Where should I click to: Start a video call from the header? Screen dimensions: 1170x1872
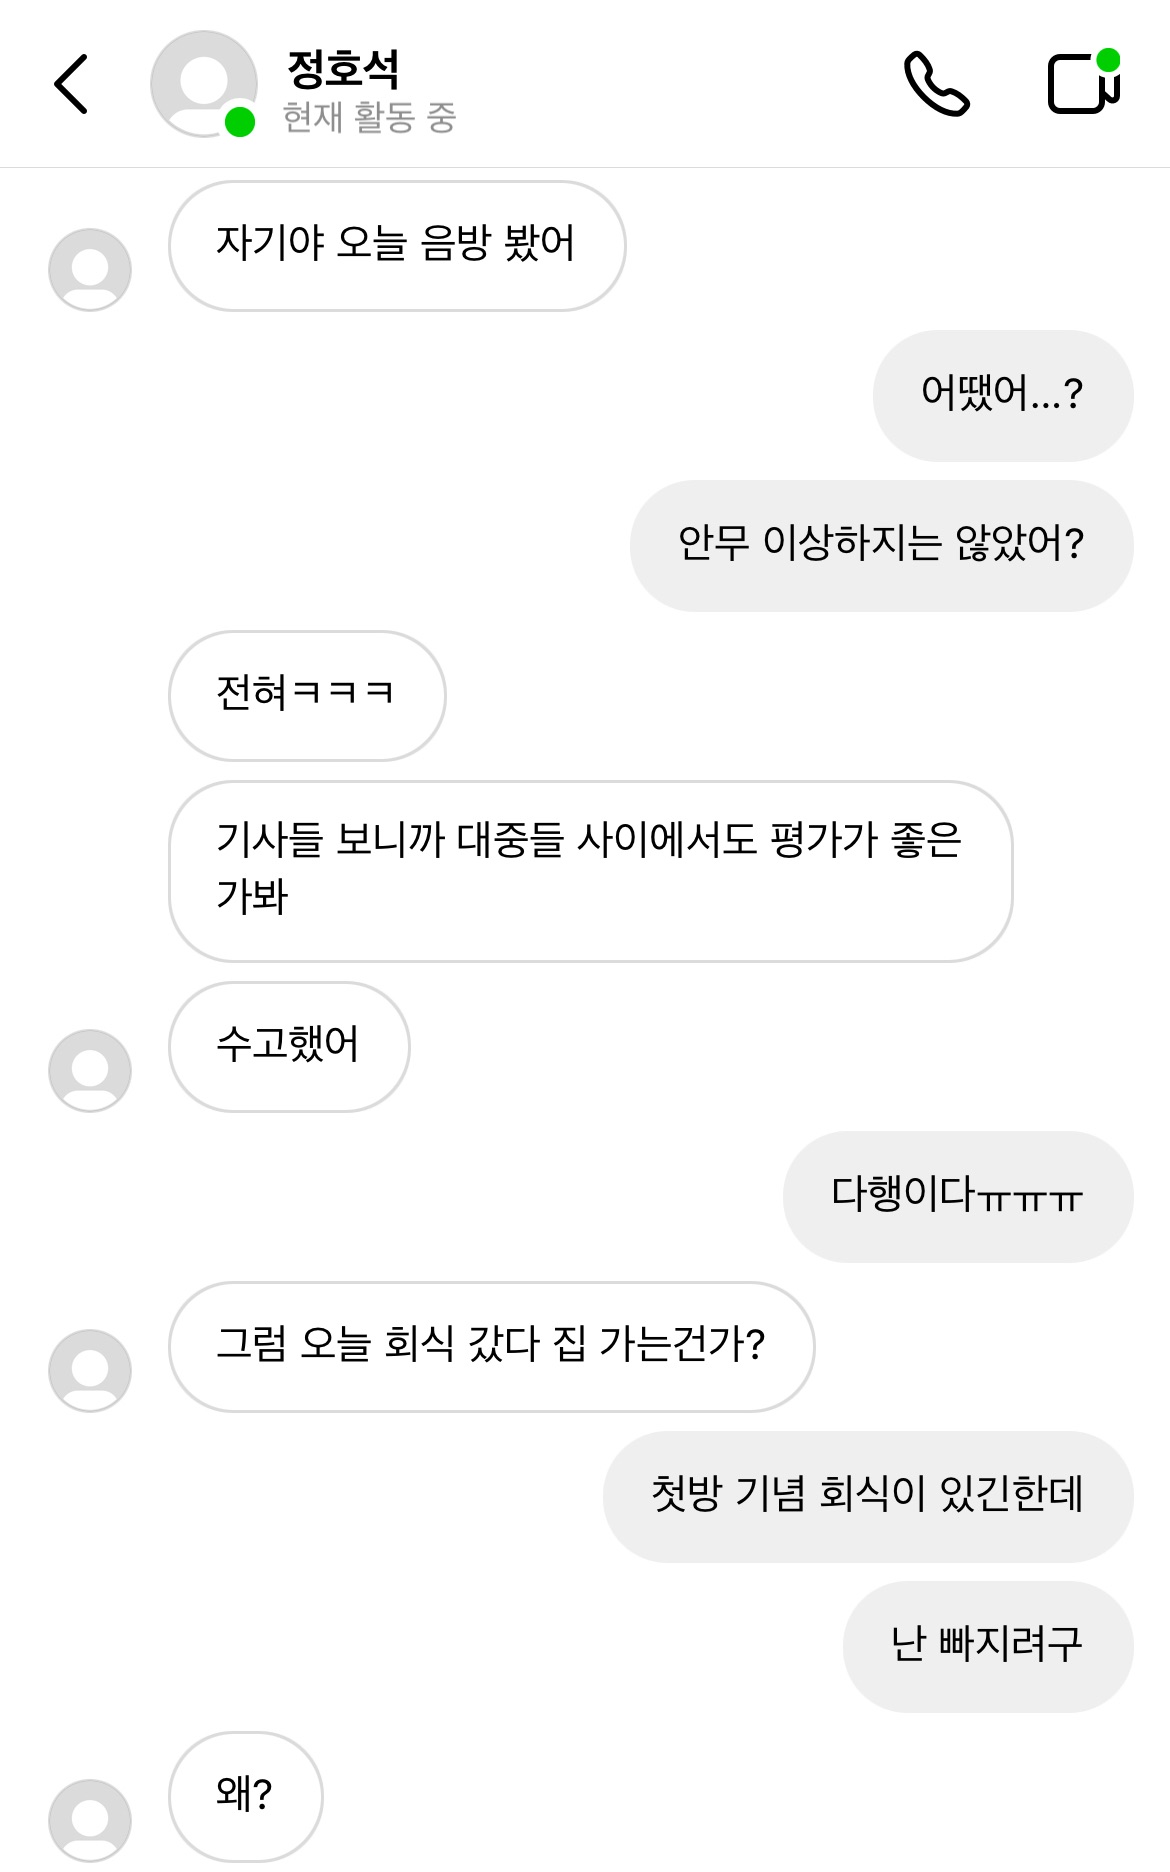(x=1083, y=83)
